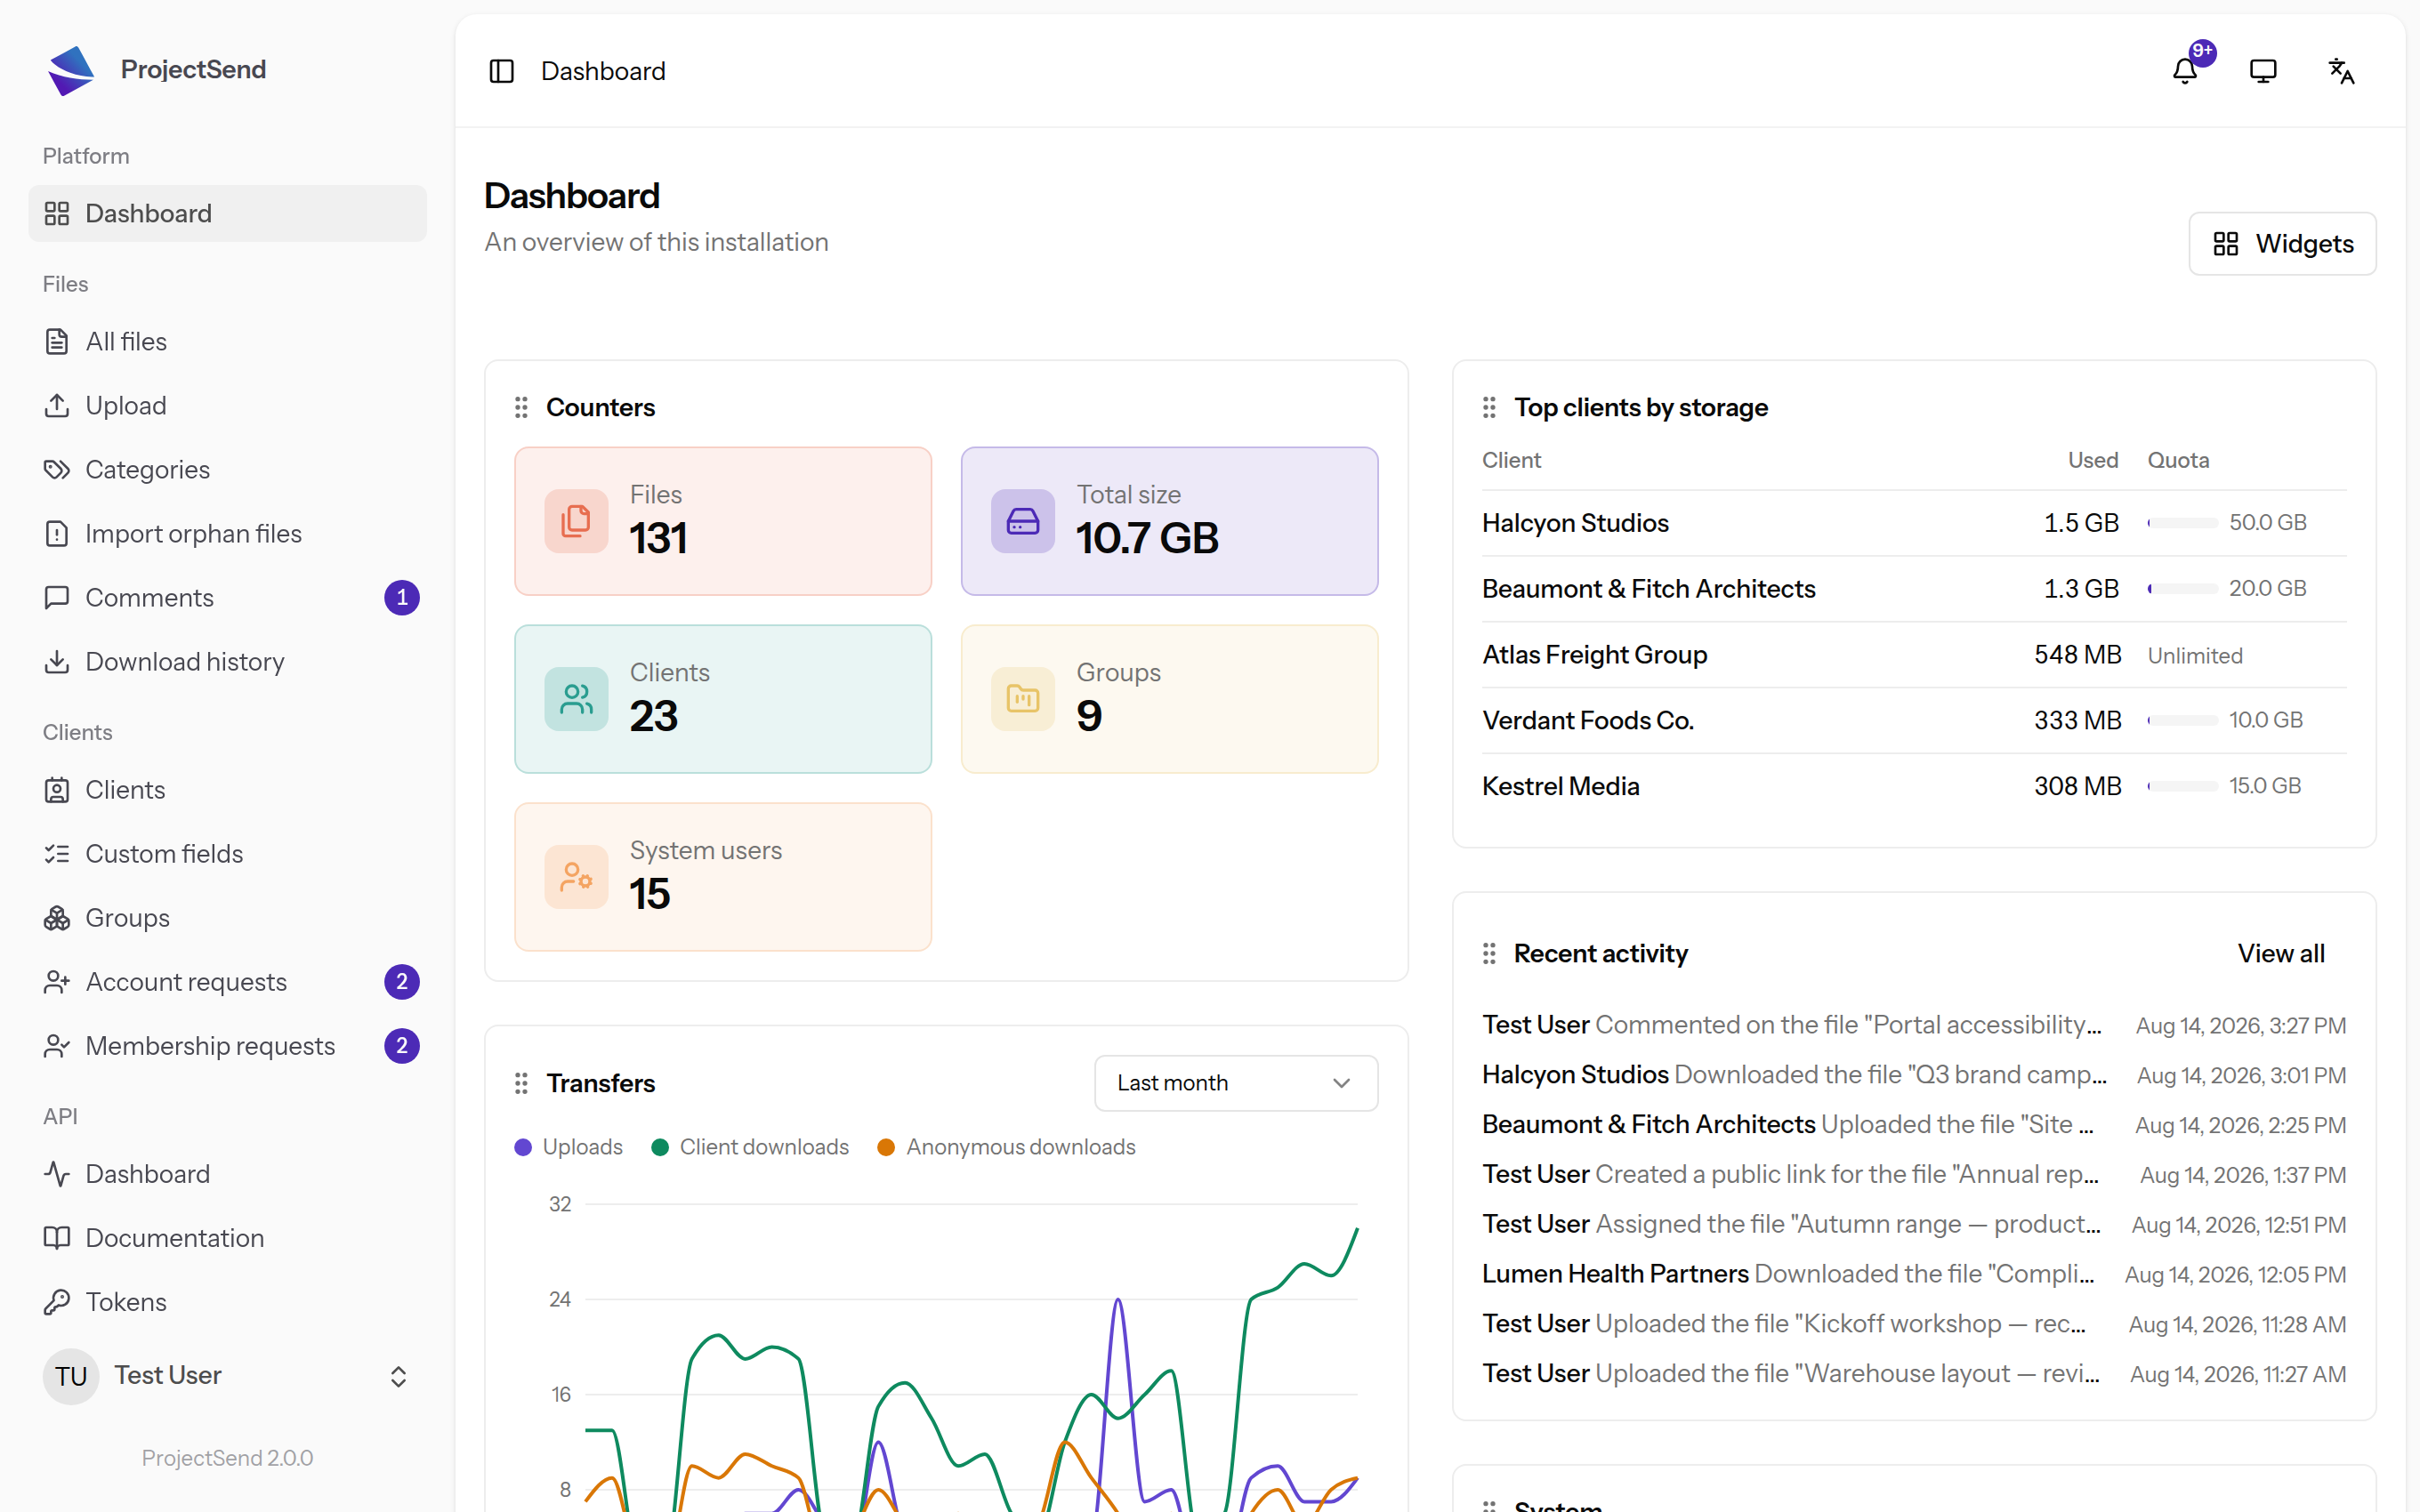Click View all recent activity
The image size is (2420, 1512).
coord(2281,953)
